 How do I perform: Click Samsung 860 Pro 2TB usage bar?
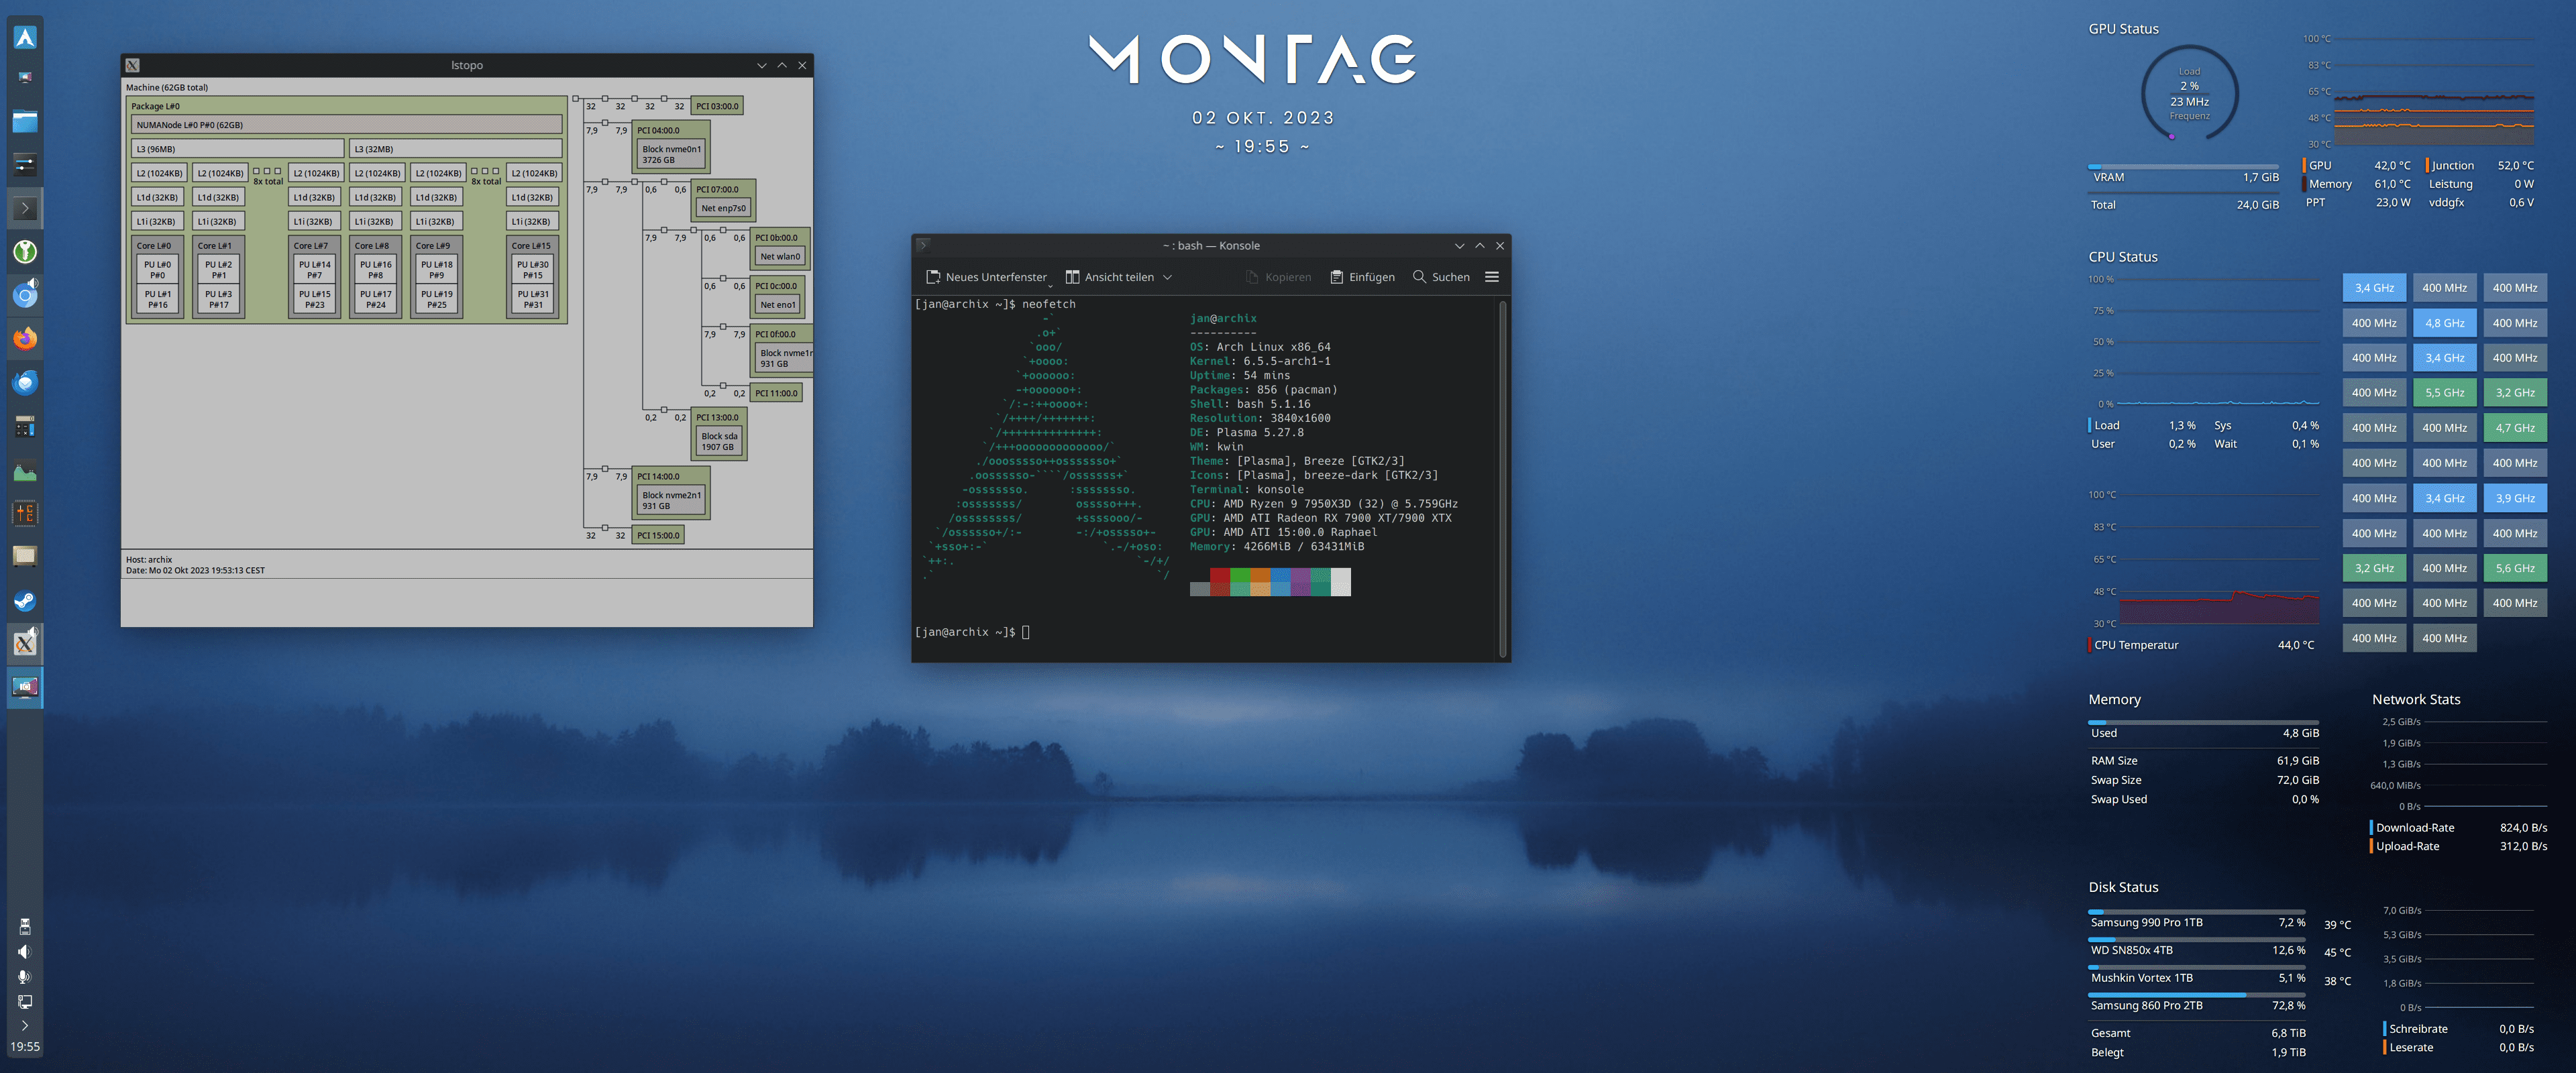[2196, 995]
